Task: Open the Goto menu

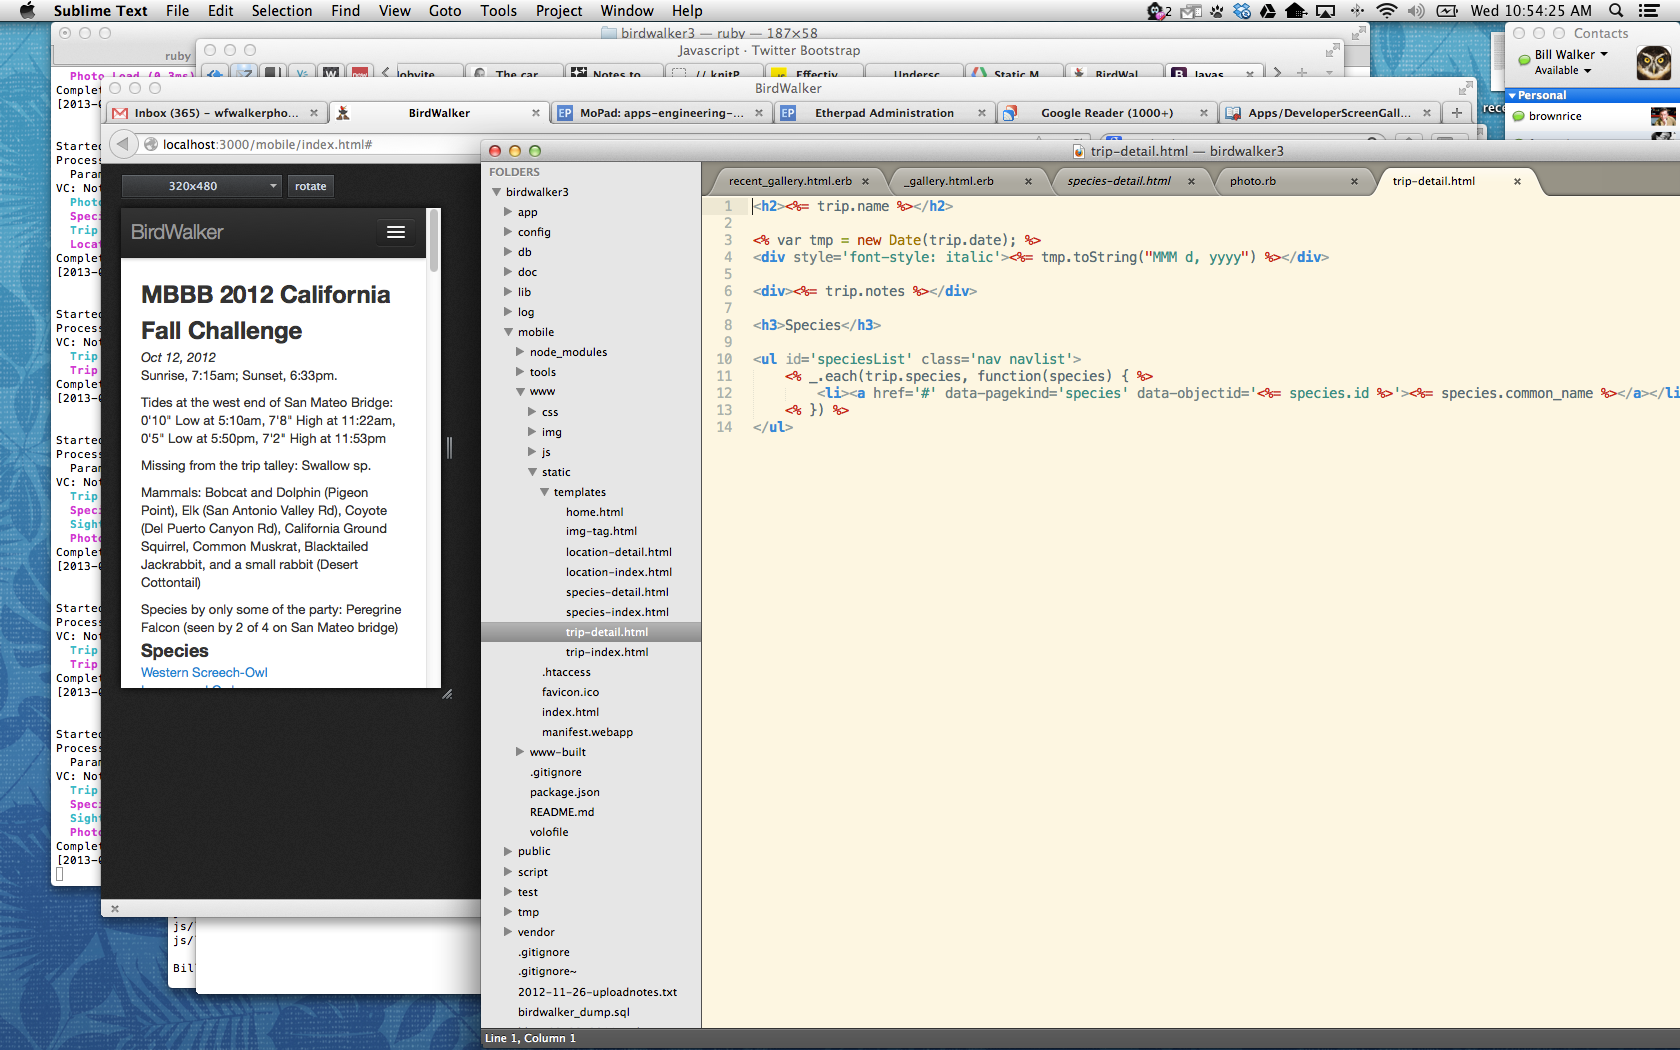Action: (445, 11)
